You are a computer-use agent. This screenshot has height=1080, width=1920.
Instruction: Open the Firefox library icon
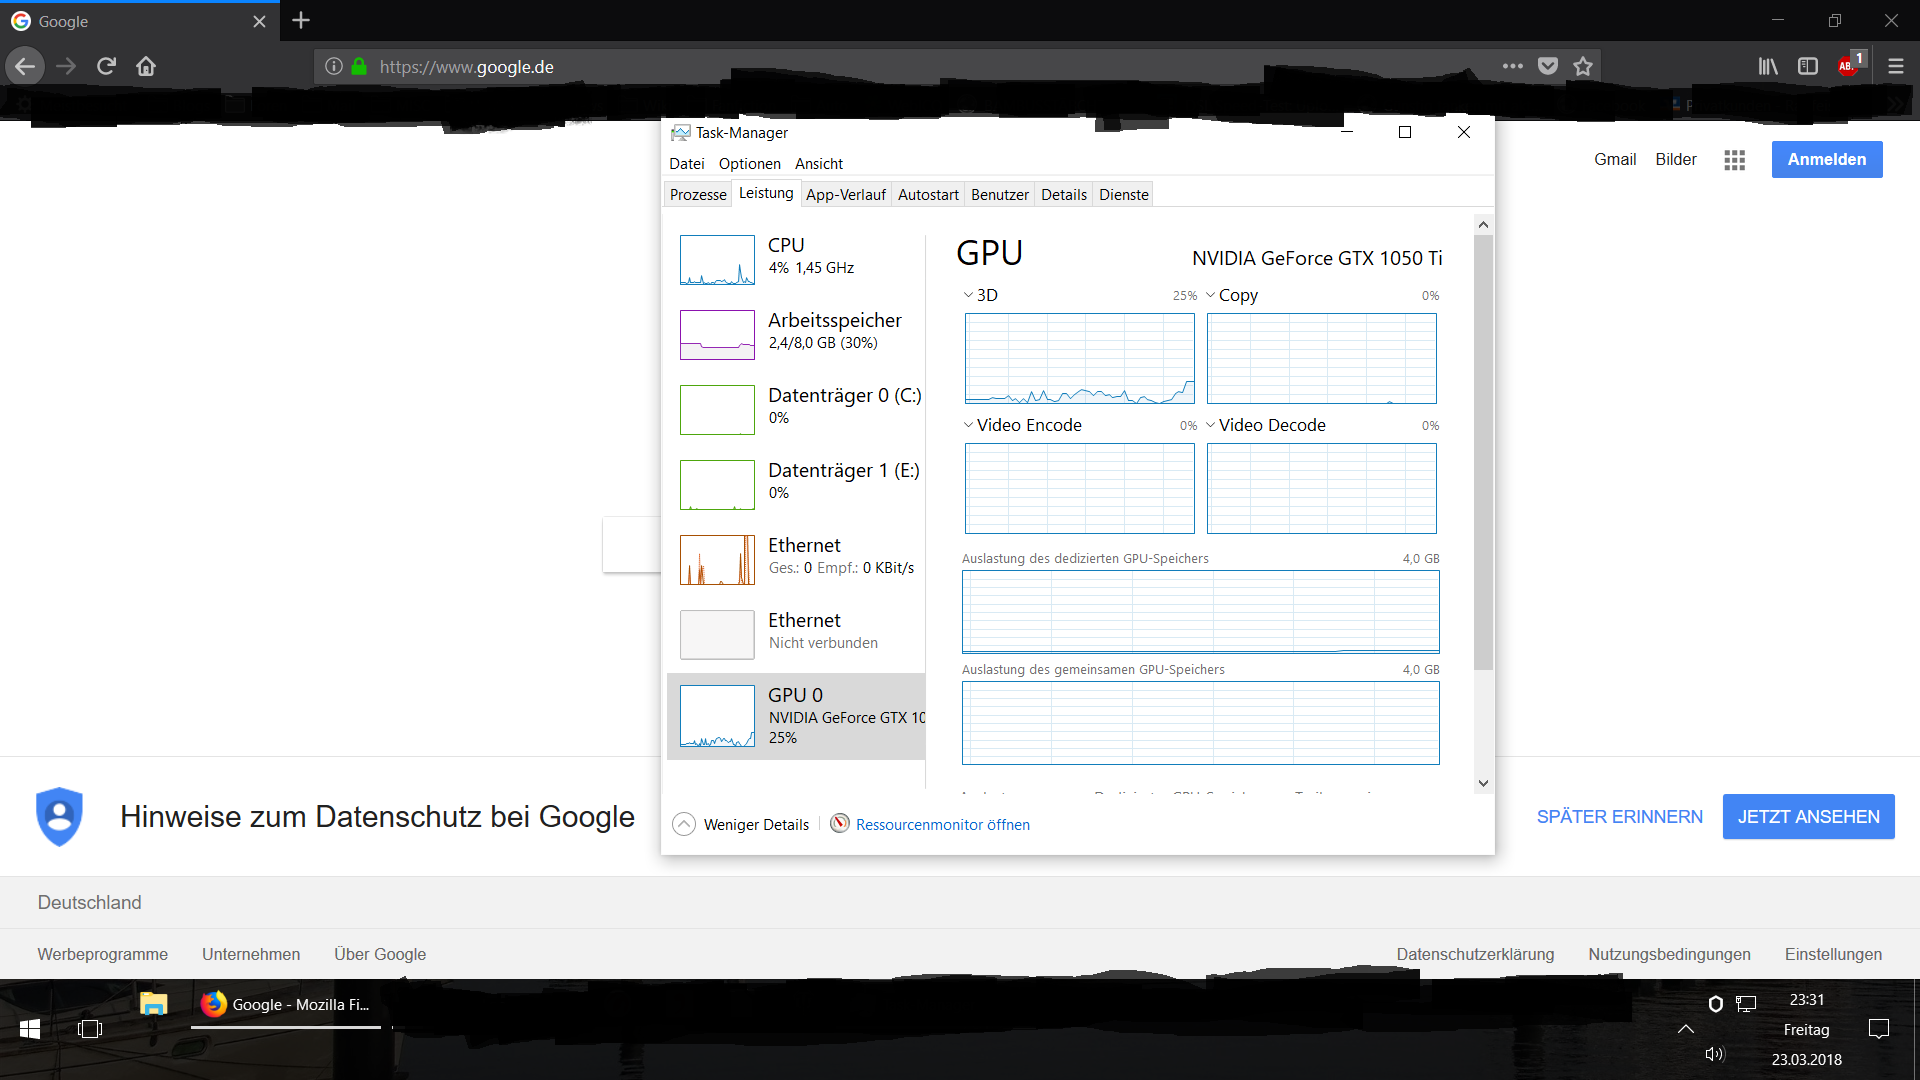click(1768, 66)
